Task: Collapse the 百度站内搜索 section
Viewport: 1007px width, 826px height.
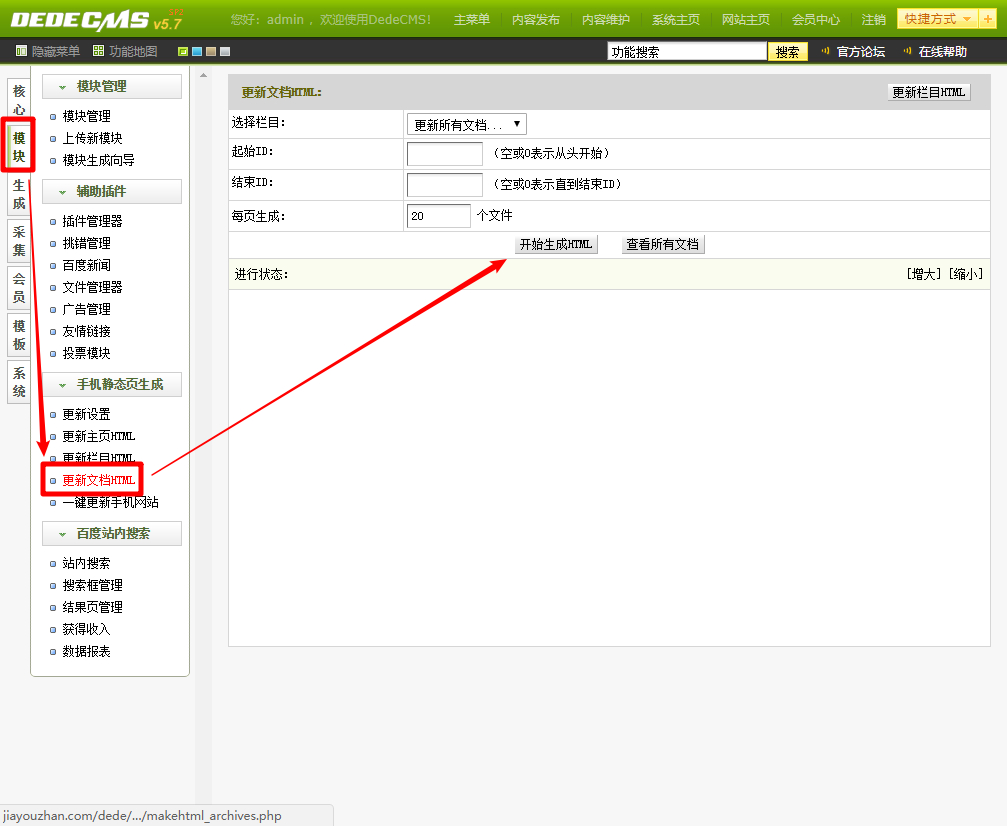Action: pyautogui.click(x=111, y=534)
